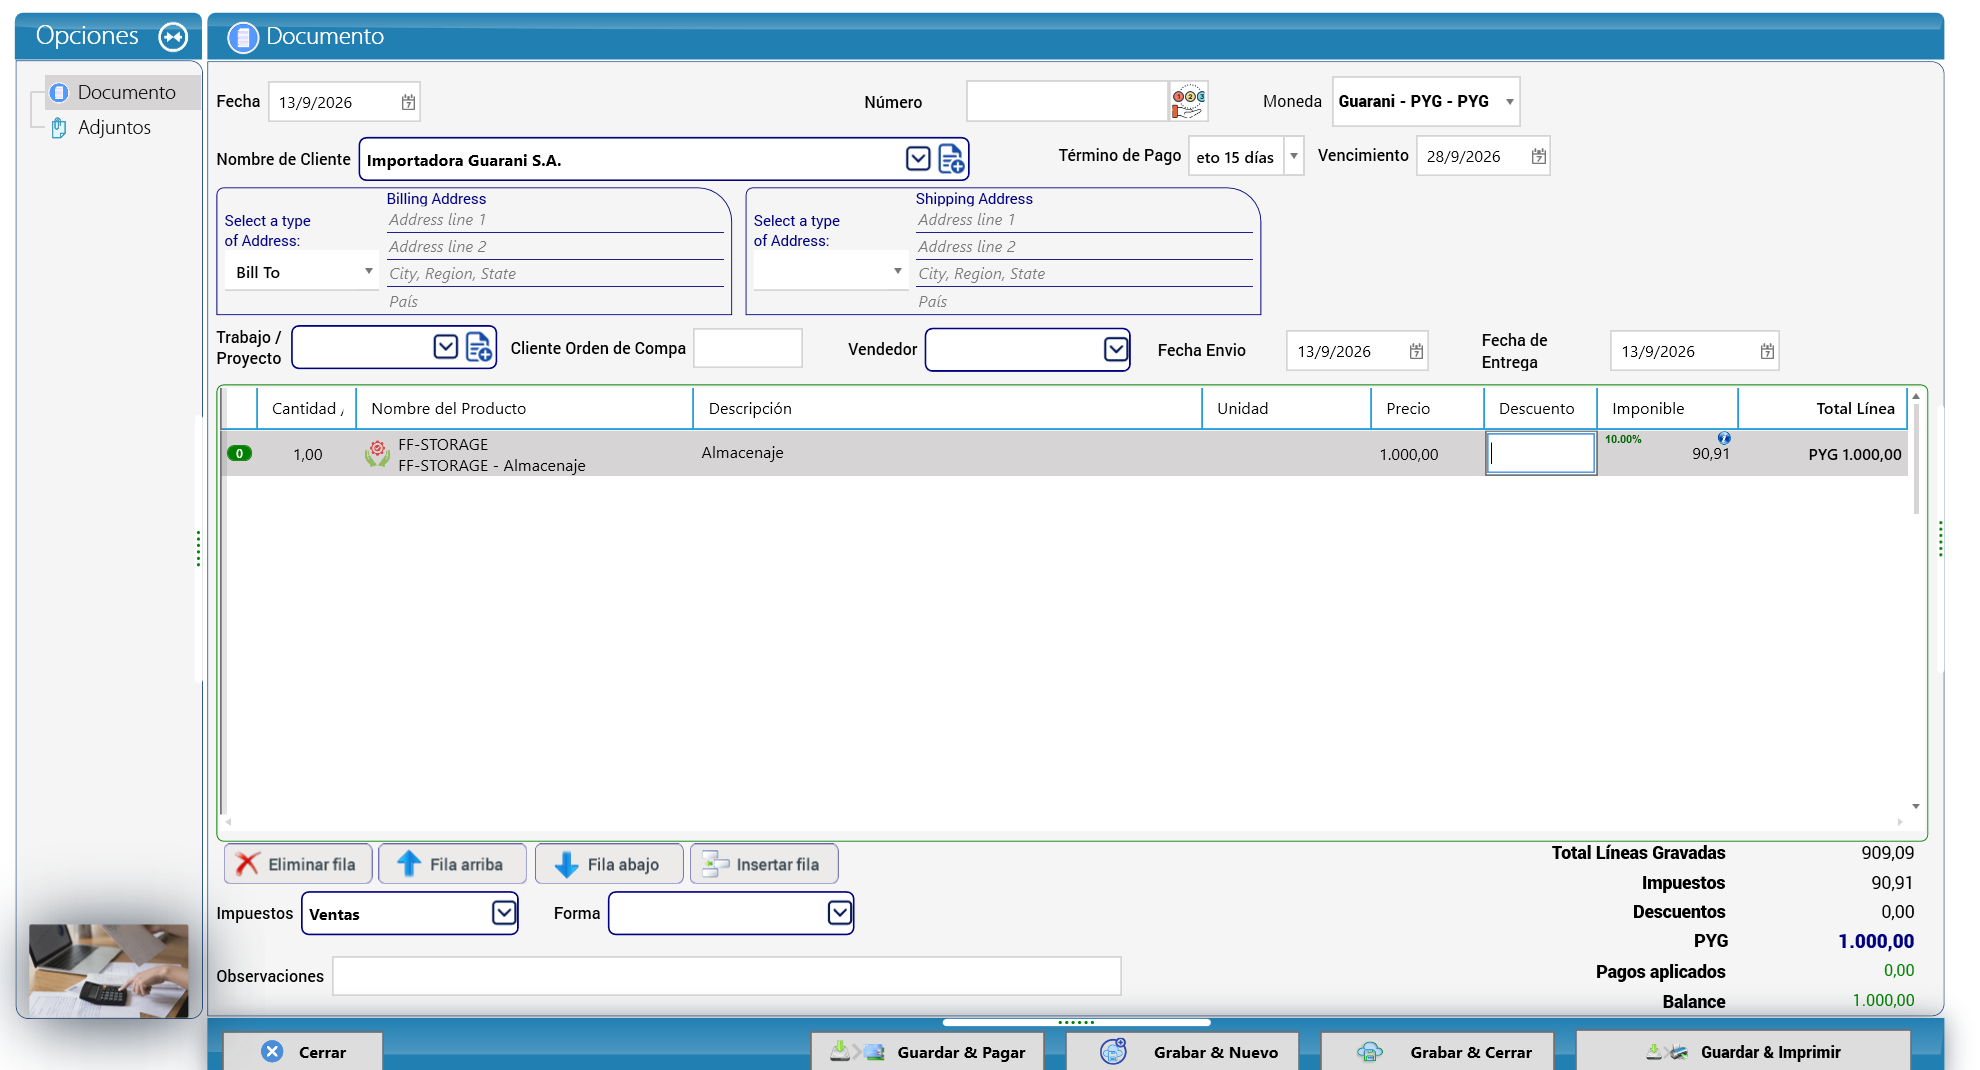Click the Imponible info icon
The image size is (1980, 1070).
(1724, 438)
